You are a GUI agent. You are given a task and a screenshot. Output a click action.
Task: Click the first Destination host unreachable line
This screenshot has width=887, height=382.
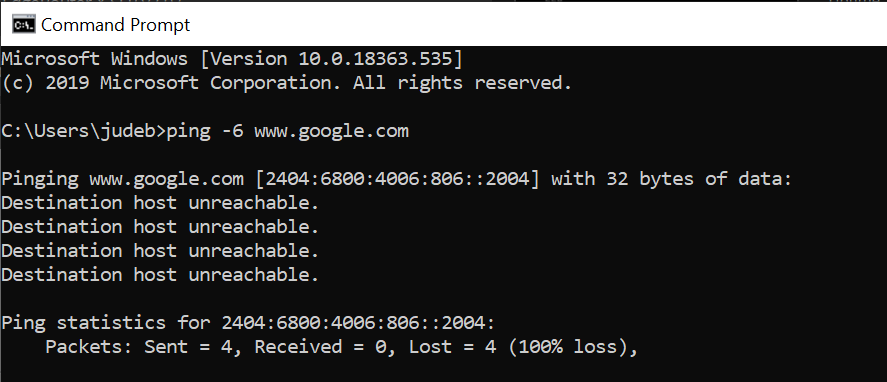click(x=160, y=203)
